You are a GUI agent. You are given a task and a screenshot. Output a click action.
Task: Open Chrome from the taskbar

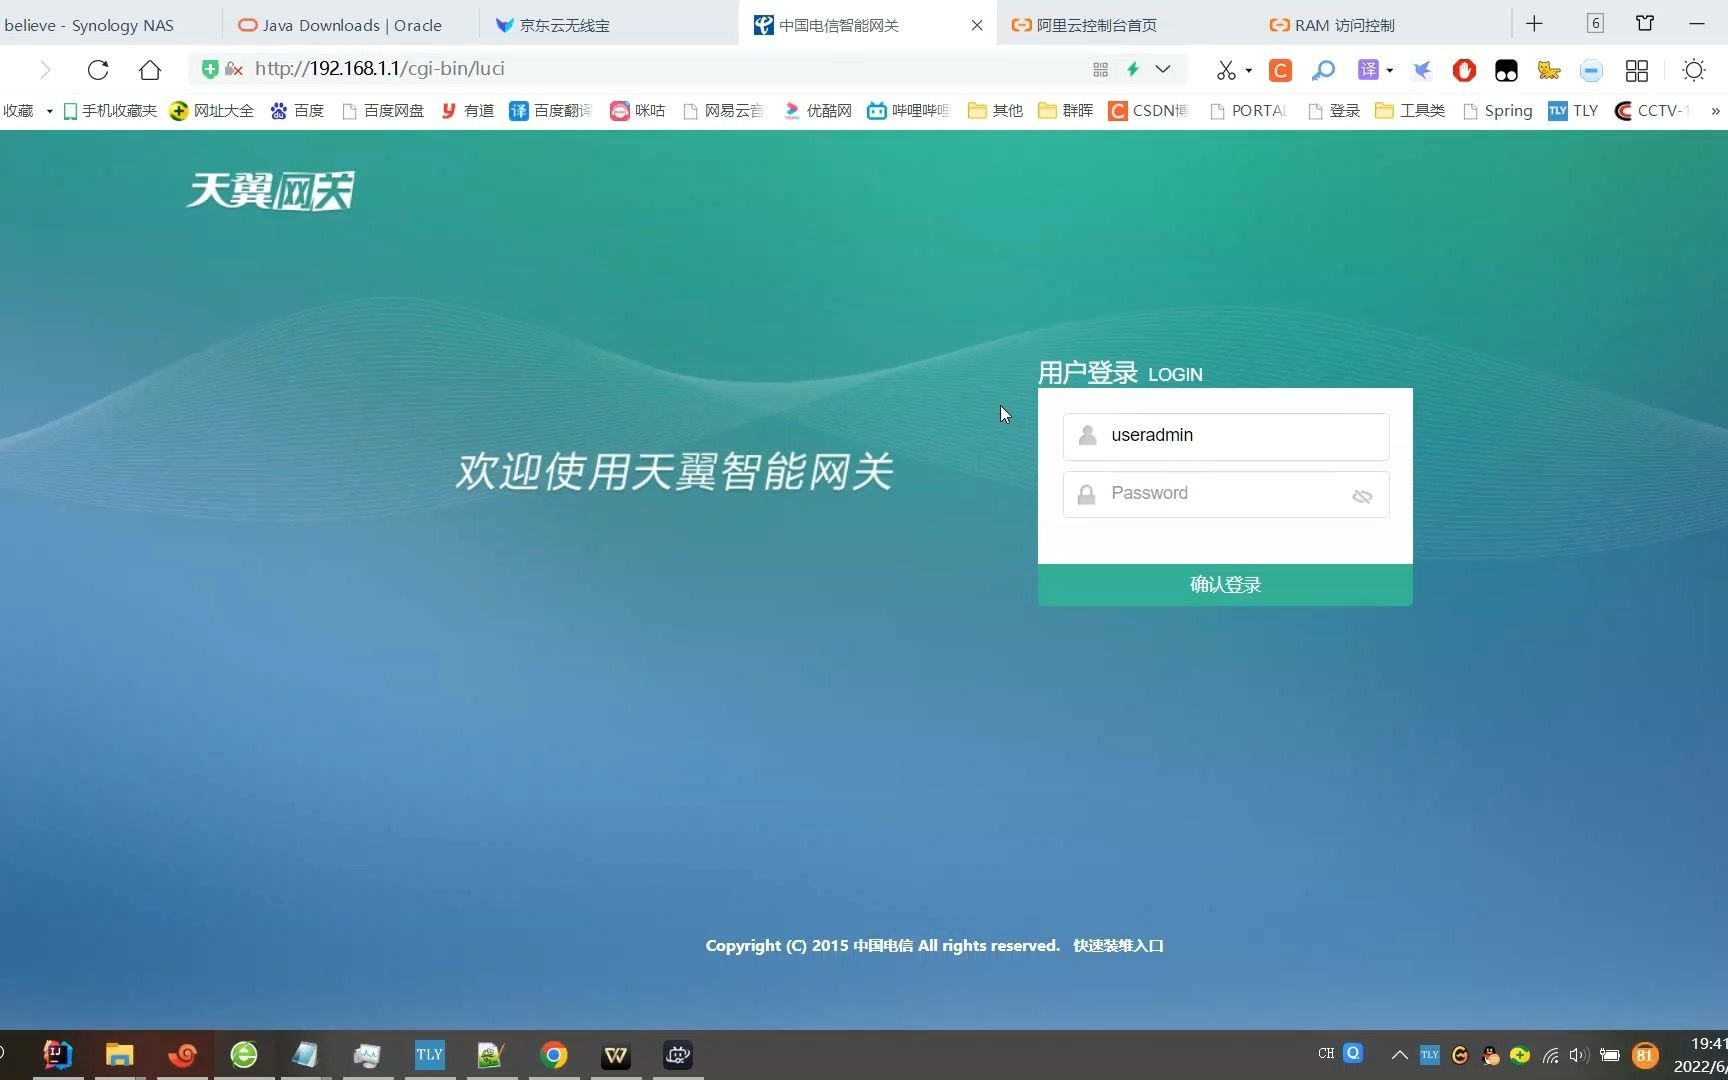(553, 1055)
